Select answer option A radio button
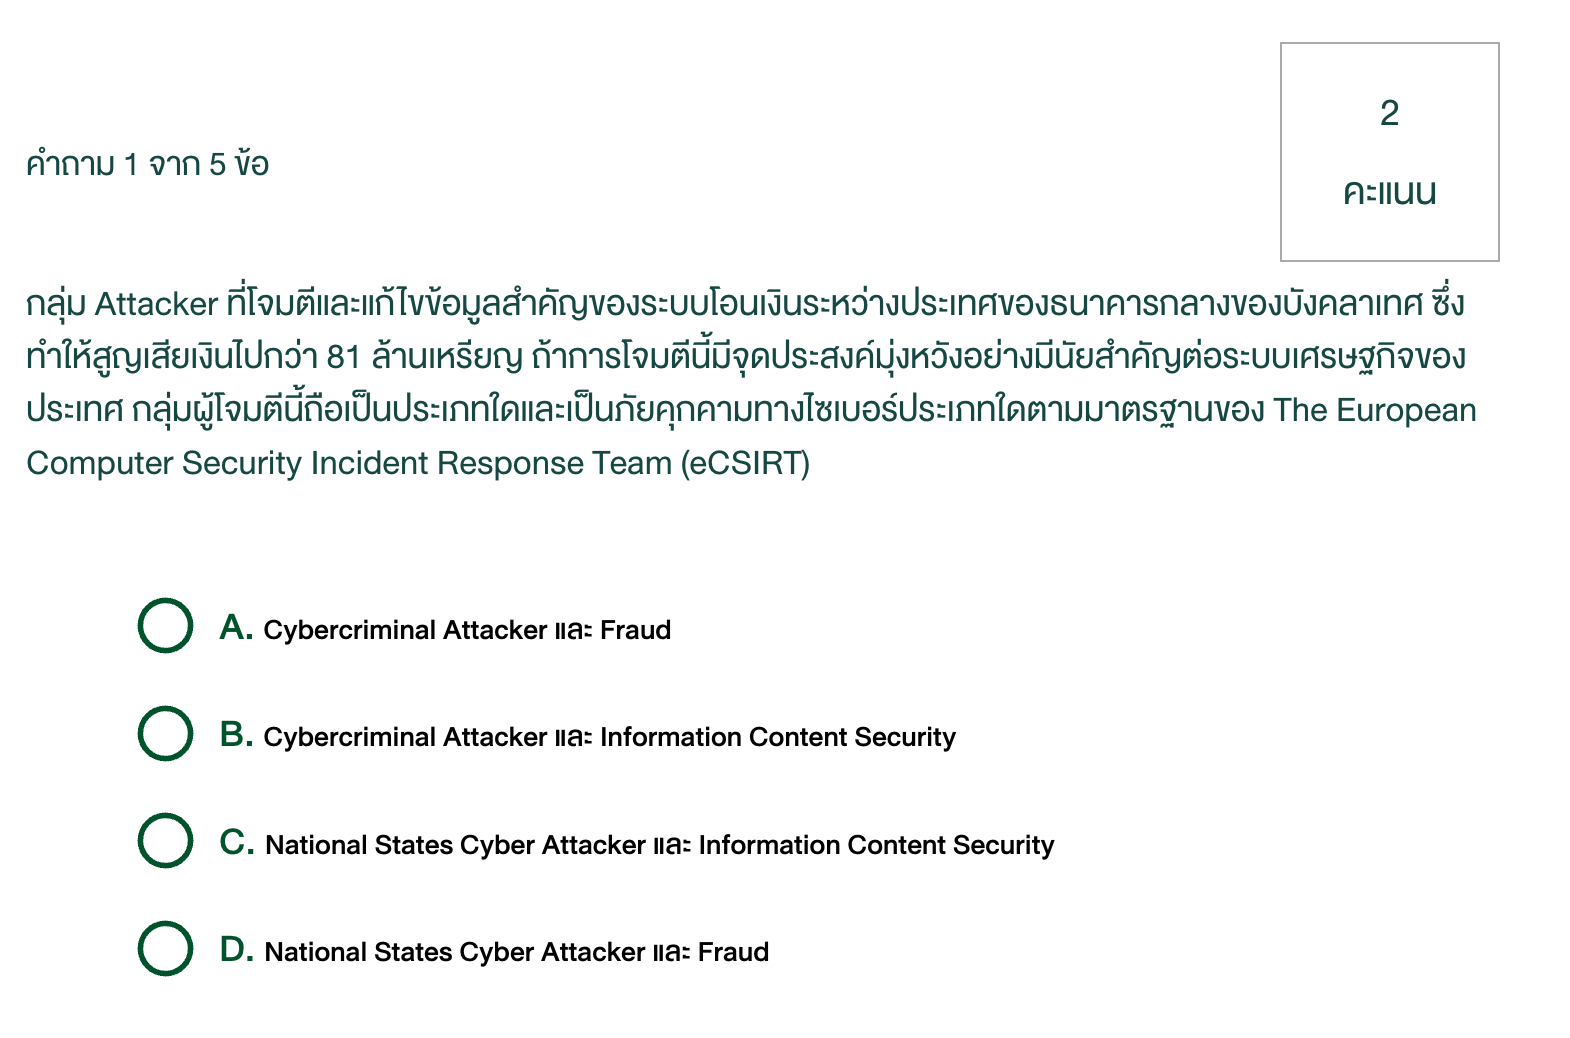Viewport: 1570px width, 1038px height. [x=166, y=628]
